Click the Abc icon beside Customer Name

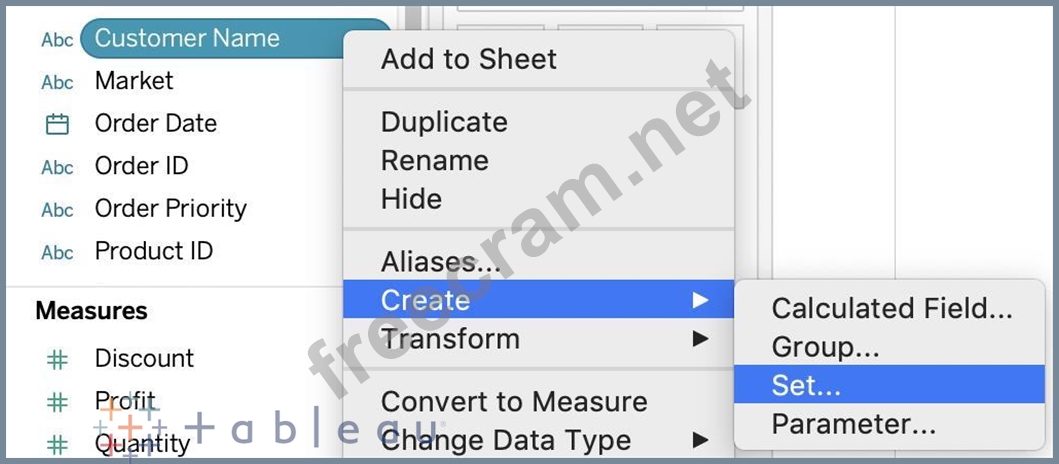click(57, 39)
